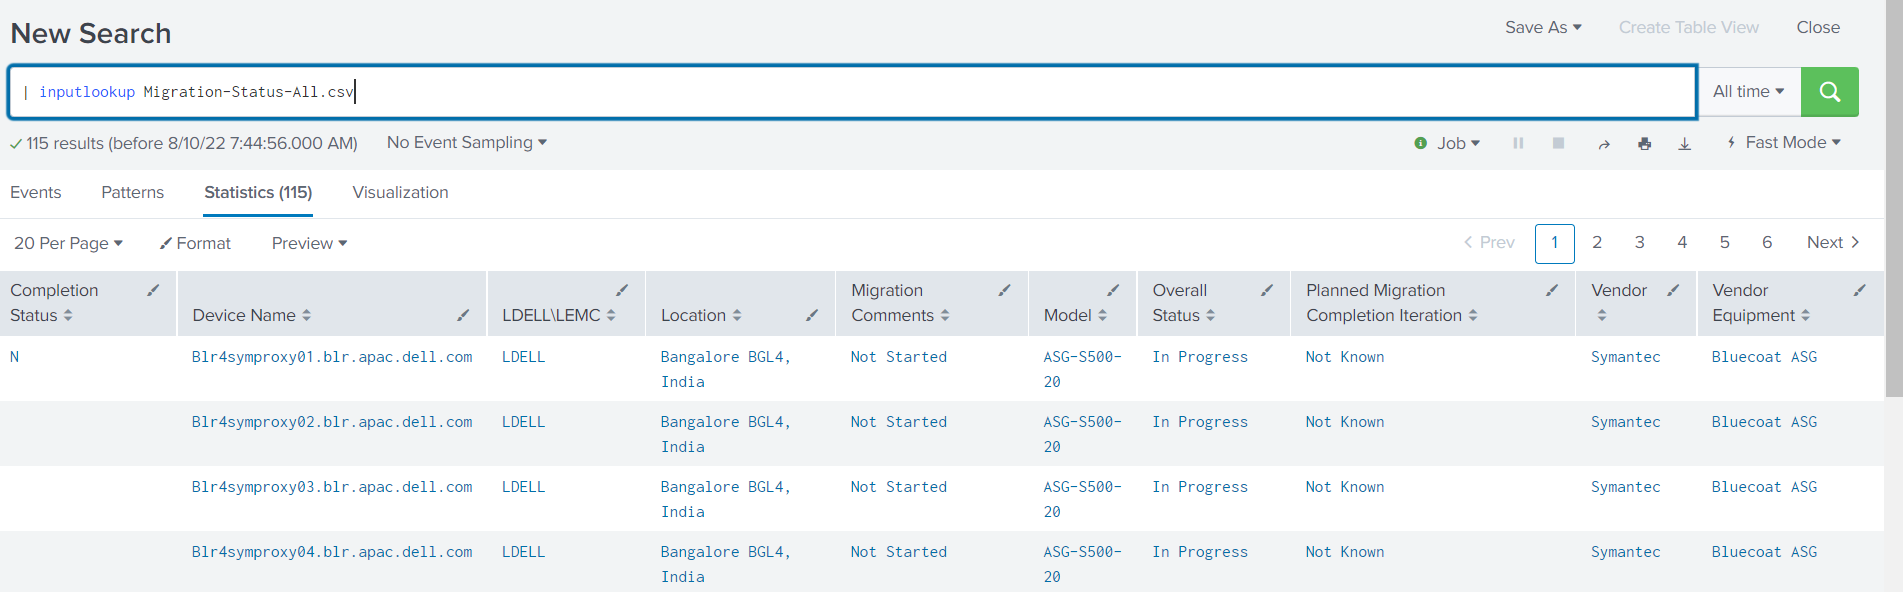Sort by Device Name column arrows
Viewport: 1903px width, 592px height.
(306, 315)
